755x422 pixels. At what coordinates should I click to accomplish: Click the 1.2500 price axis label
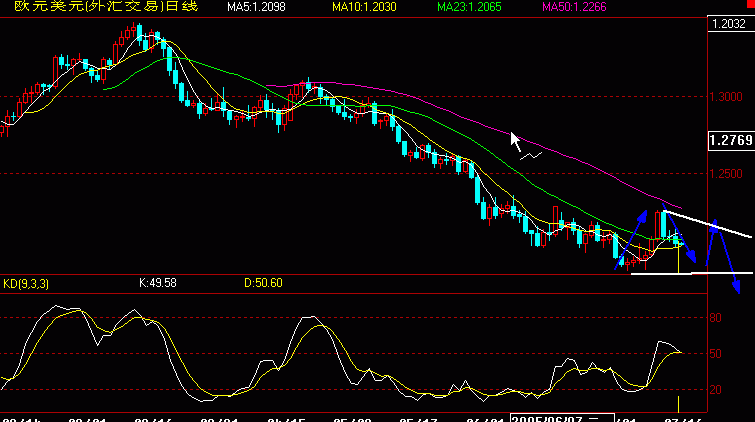pyautogui.click(x=726, y=173)
